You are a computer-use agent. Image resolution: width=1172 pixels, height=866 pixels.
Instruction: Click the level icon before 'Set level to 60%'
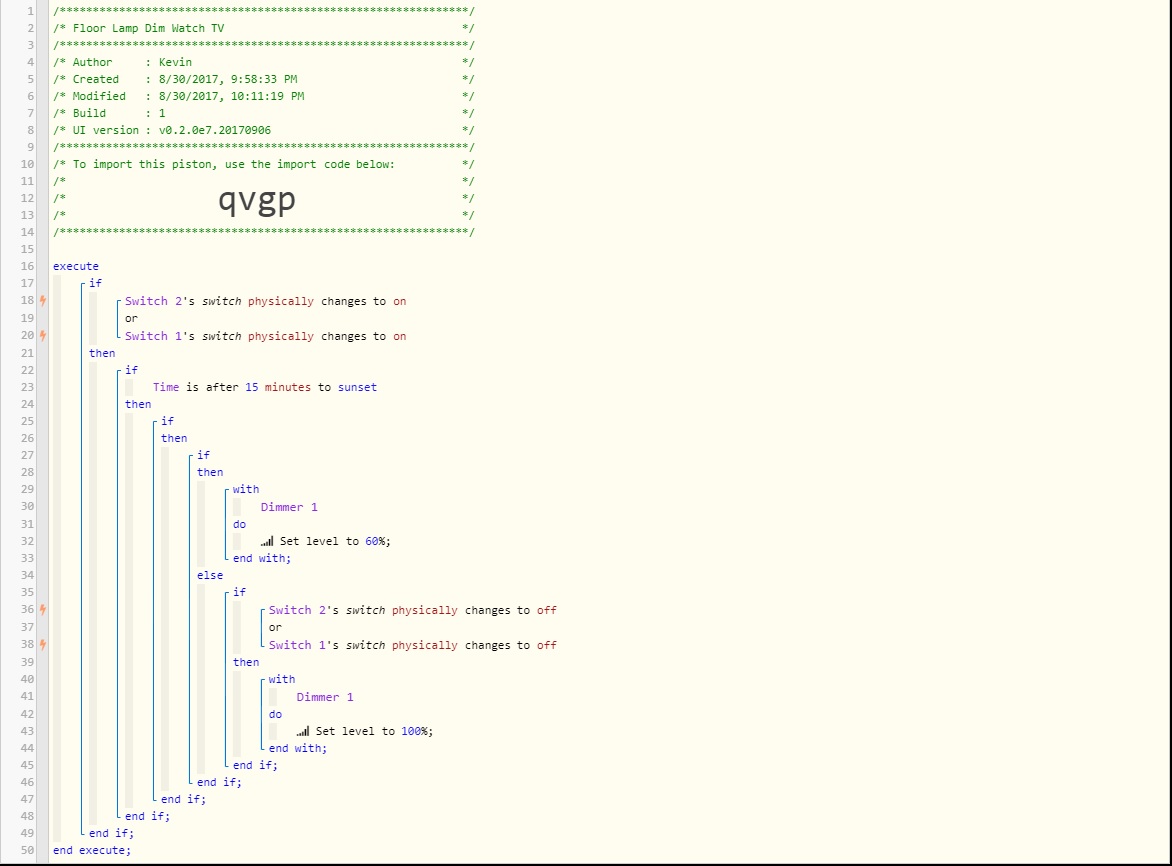coord(267,541)
